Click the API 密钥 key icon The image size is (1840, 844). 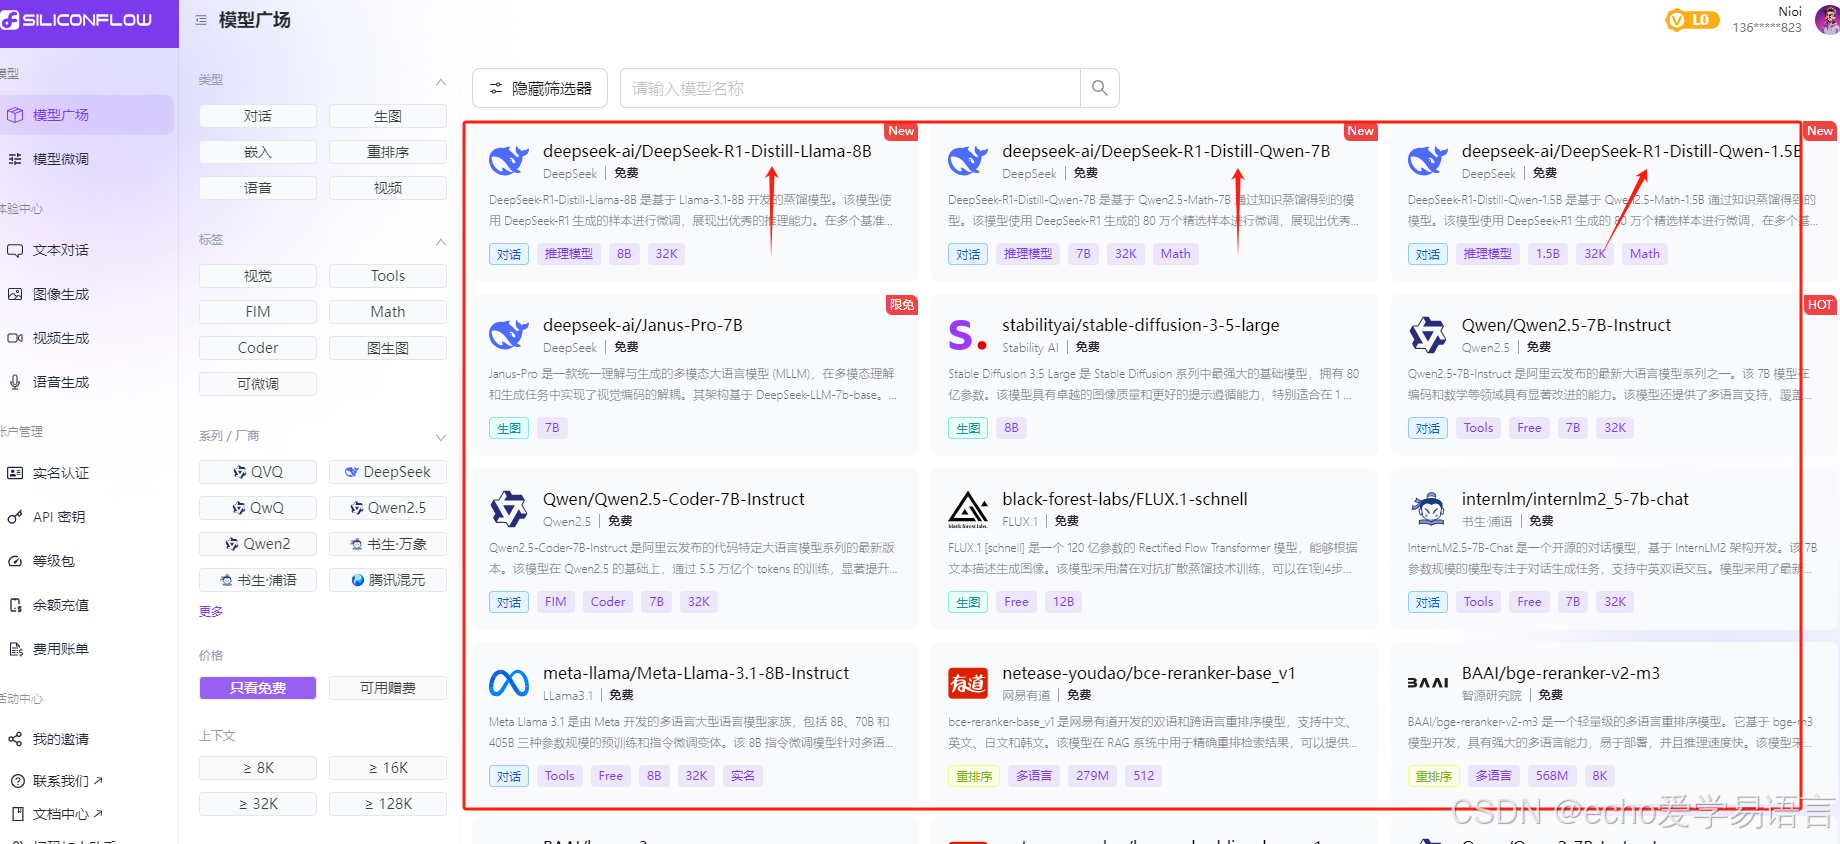click(15, 517)
